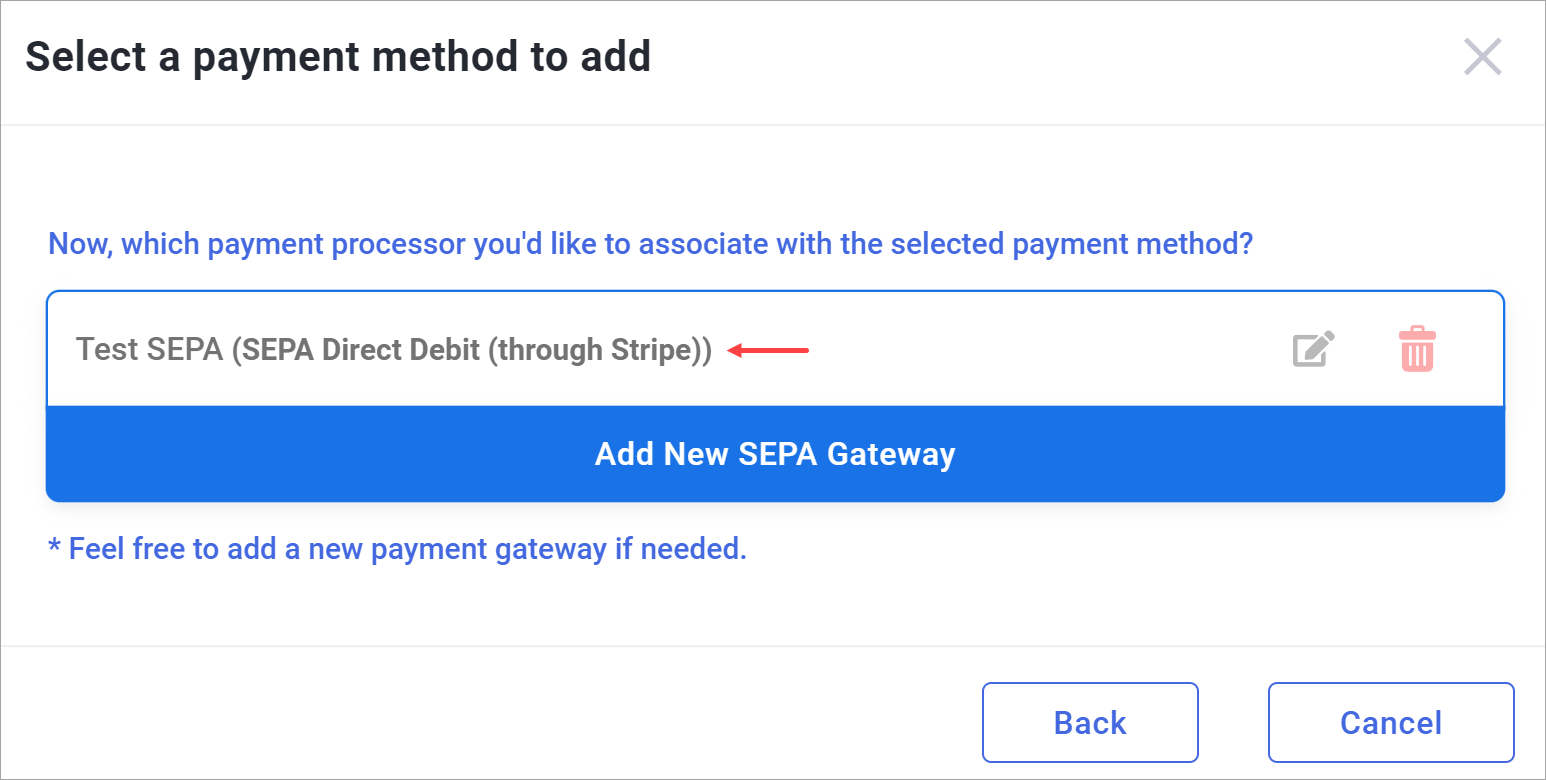Delete the Test SEPA gateway using trash icon

coord(1417,349)
